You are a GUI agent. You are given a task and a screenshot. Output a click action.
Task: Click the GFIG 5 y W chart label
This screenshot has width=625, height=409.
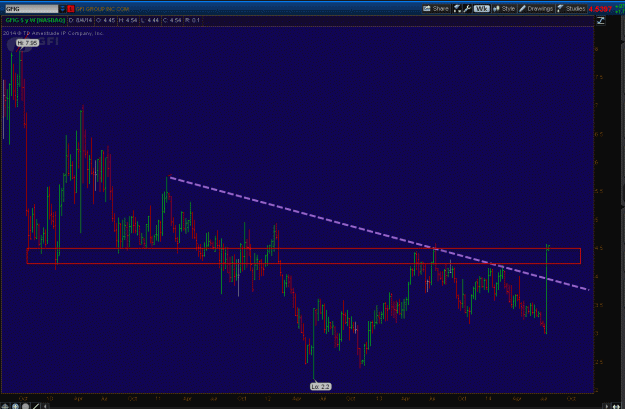(35, 20)
